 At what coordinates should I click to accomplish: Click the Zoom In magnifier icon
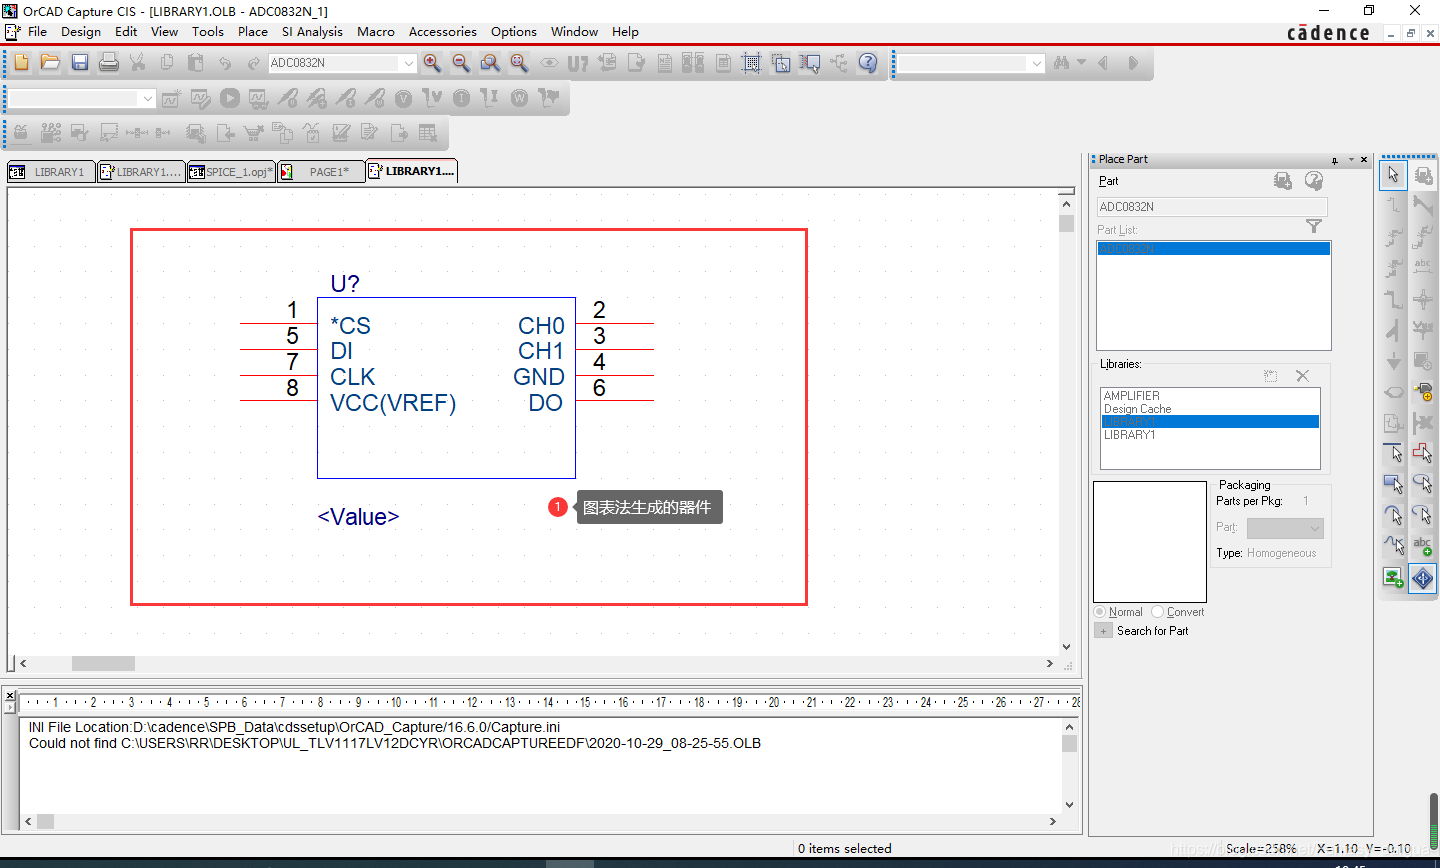pyautogui.click(x=432, y=63)
